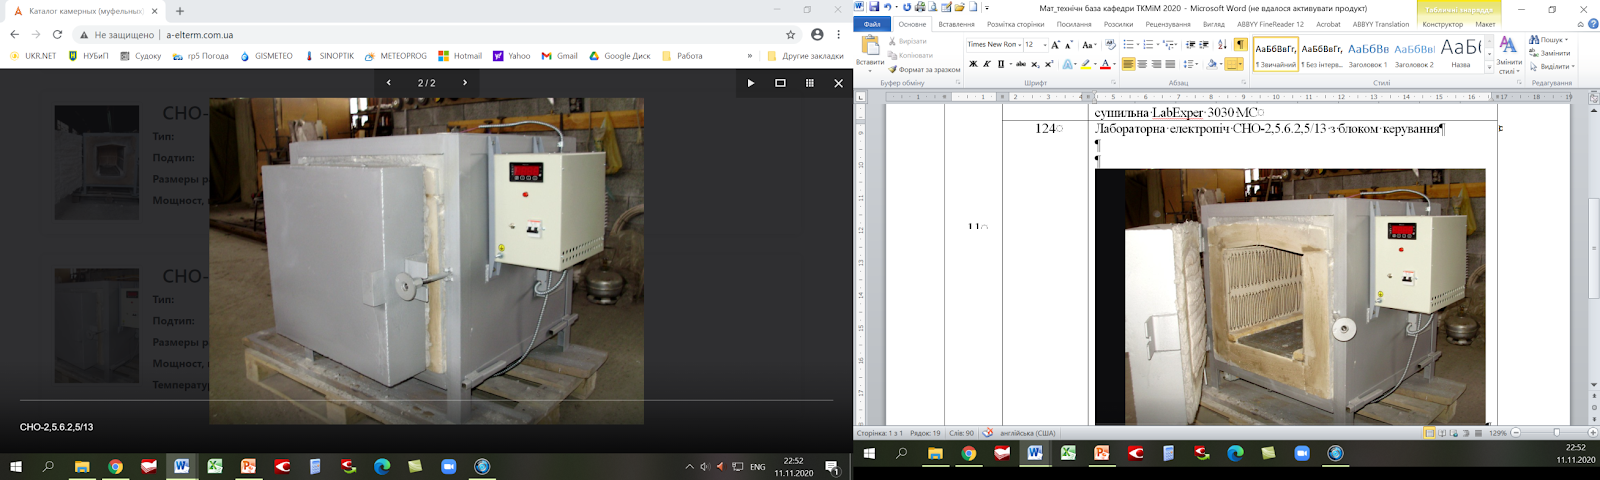Toggle fullscreen in the image lightbox
This screenshot has height=480, width=1600.
pyautogui.click(x=780, y=83)
